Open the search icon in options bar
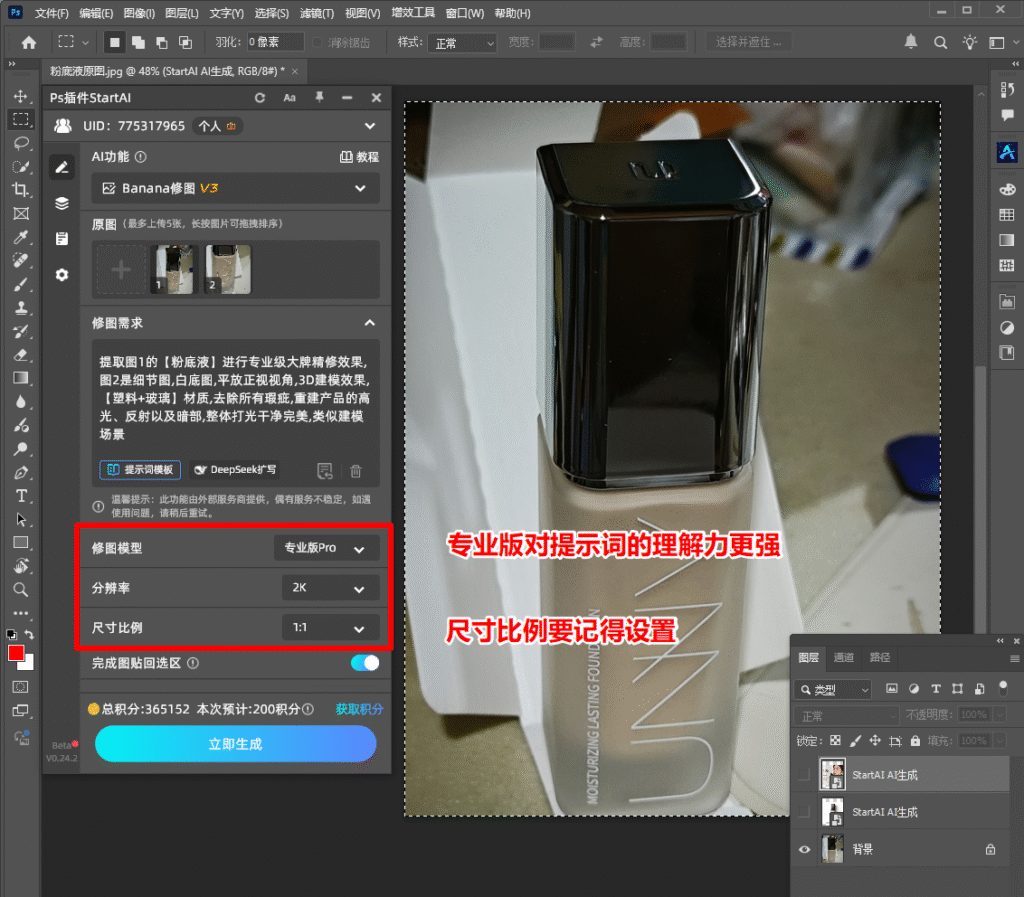 pyautogui.click(x=940, y=42)
